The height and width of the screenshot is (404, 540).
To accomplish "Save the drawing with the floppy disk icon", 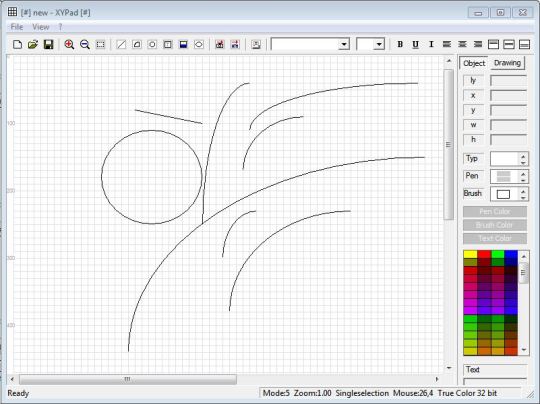I will point(48,44).
